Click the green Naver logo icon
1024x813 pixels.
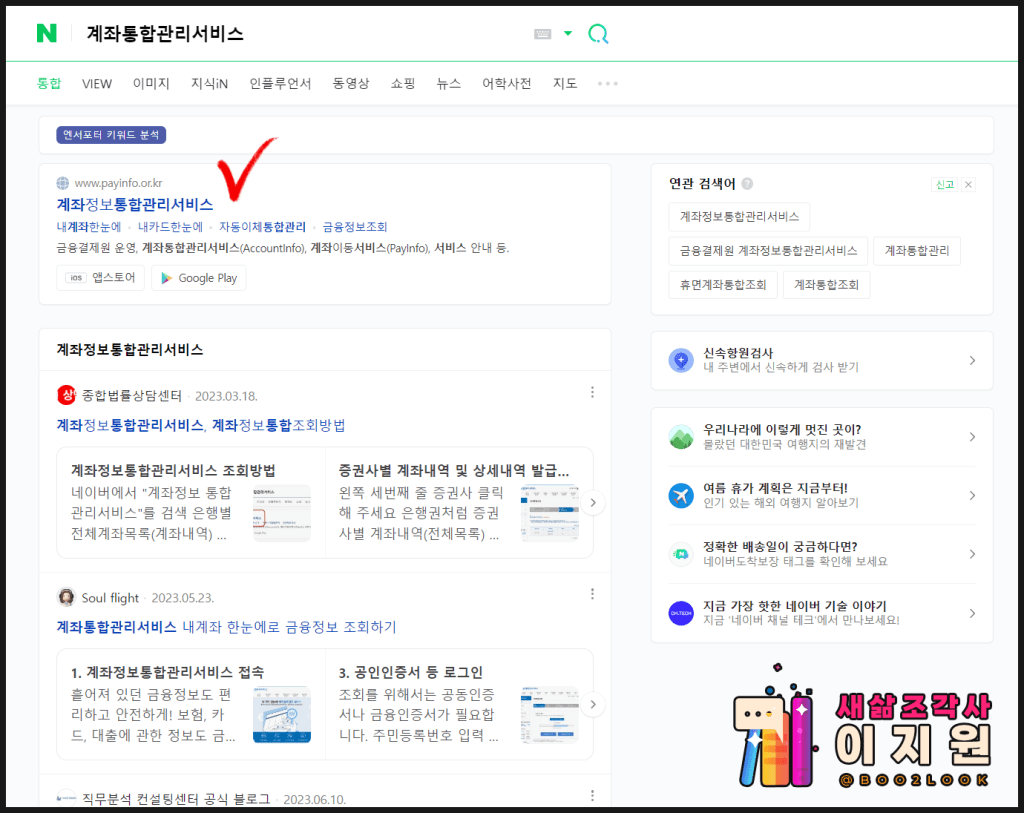[47, 33]
